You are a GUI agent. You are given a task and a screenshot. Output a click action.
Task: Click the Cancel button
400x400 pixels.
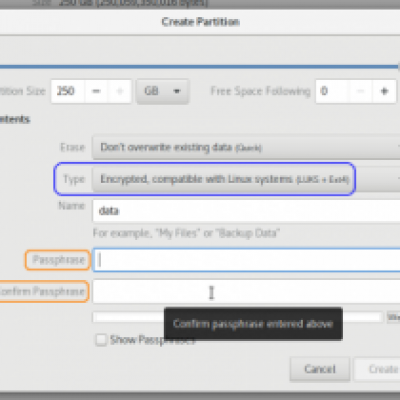click(x=320, y=369)
